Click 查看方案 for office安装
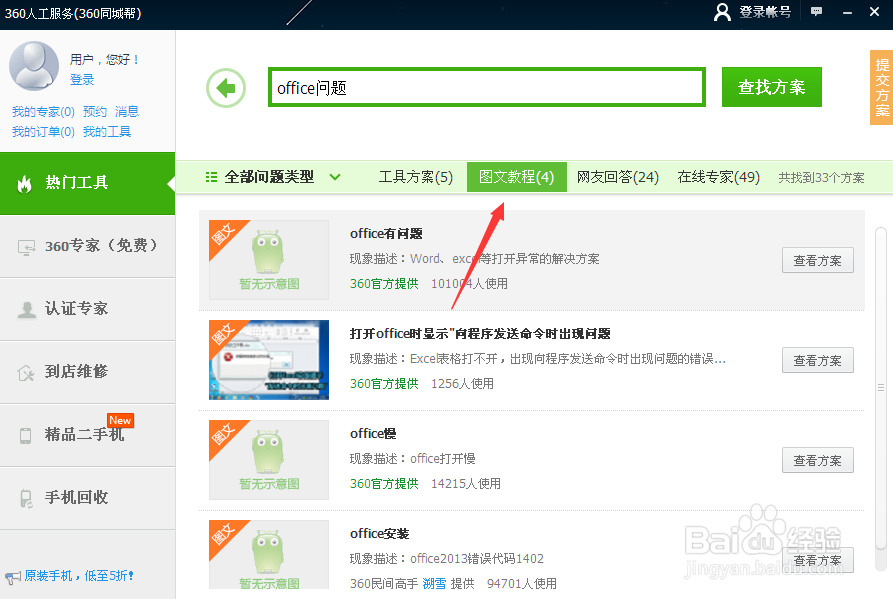This screenshot has height=599, width=893. pyautogui.click(x=818, y=560)
